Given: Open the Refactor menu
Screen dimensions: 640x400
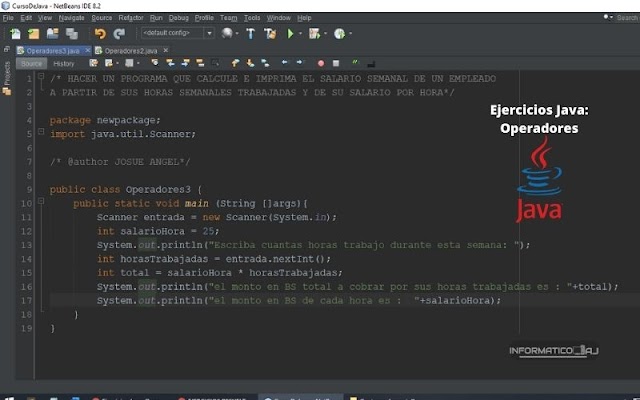Looking at the screenshot, I should (x=131, y=18).
